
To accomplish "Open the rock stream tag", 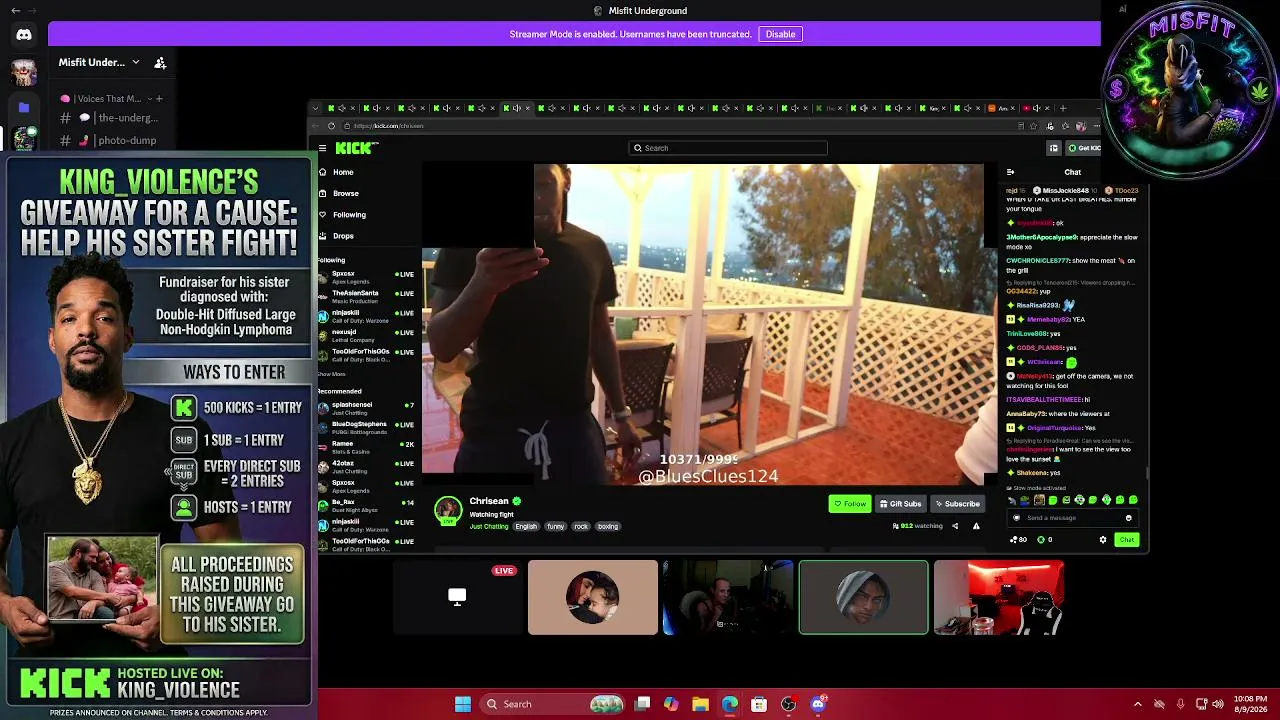I will coord(581,527).
